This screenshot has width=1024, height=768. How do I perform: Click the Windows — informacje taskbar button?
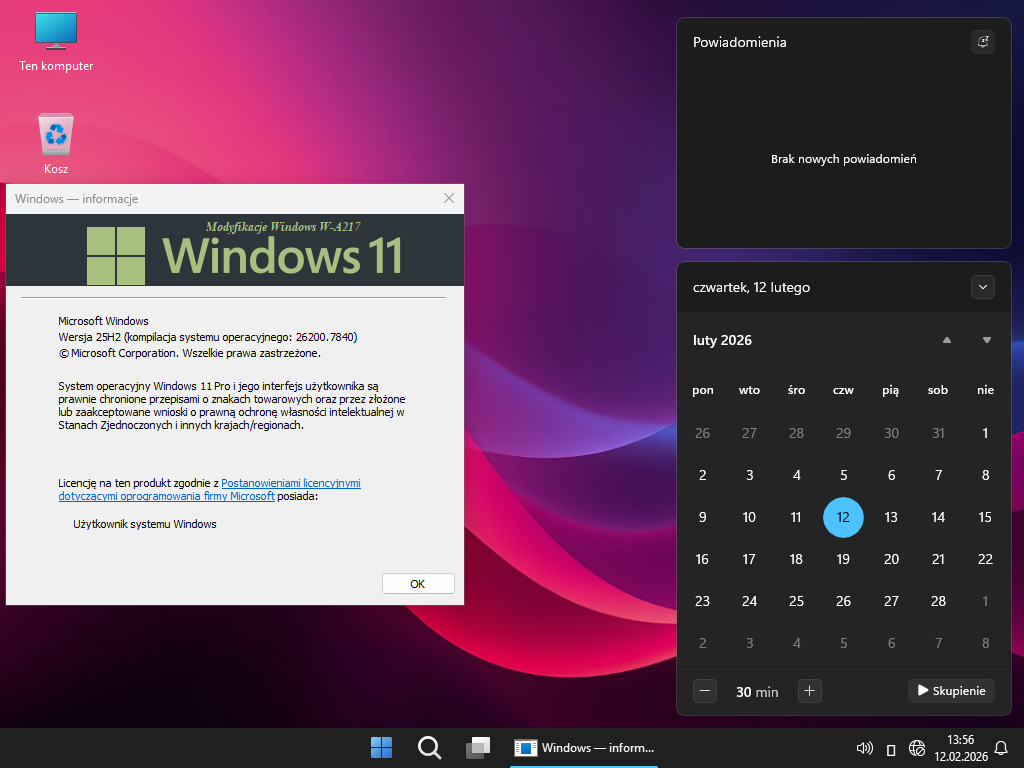tap(584, 747)
